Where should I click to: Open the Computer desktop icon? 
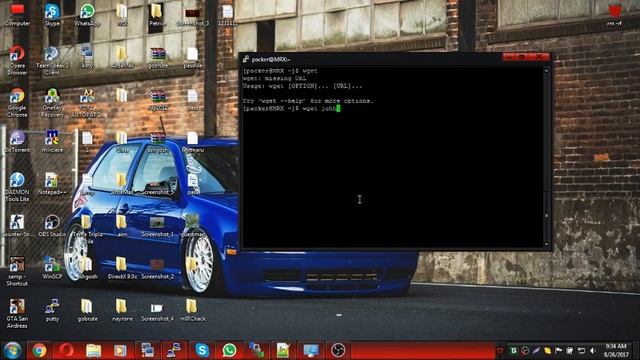(17, 14)
